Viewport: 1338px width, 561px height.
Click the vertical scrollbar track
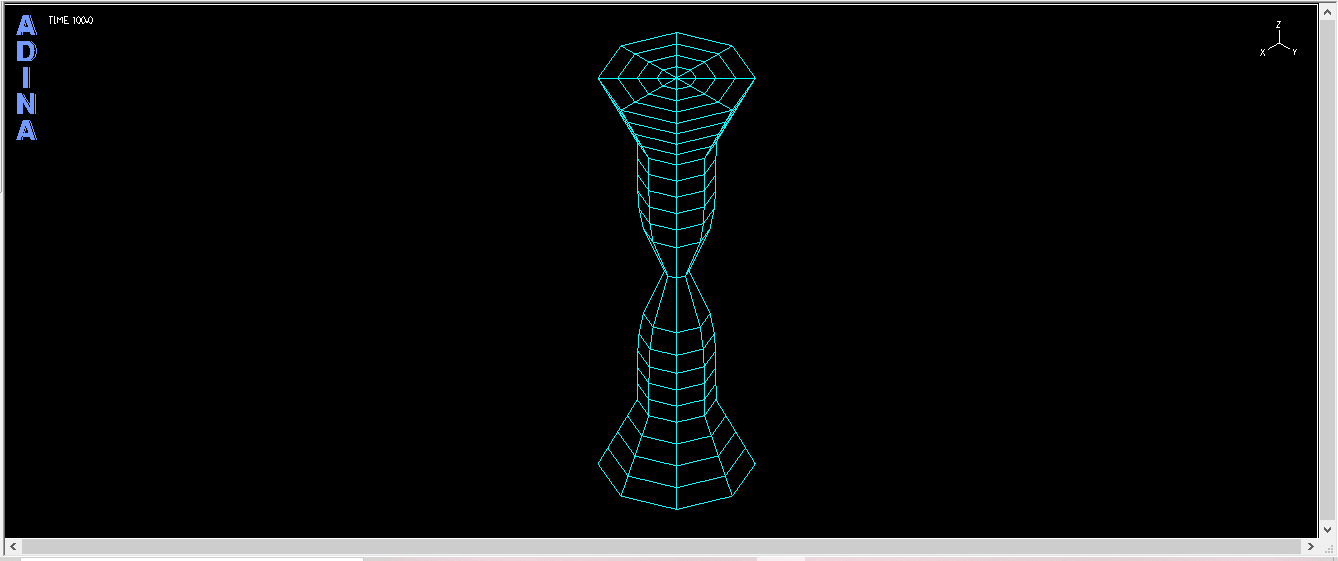(x=1329, y=271)
